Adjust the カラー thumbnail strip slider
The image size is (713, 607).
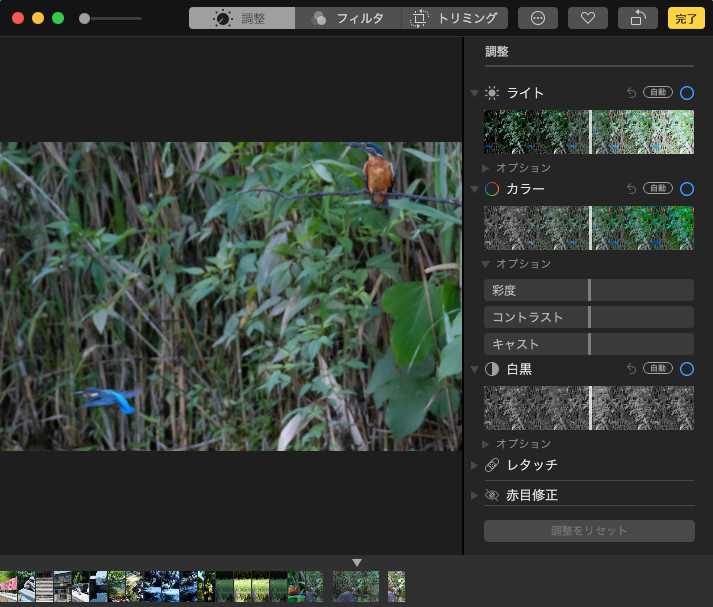point(589,228)
